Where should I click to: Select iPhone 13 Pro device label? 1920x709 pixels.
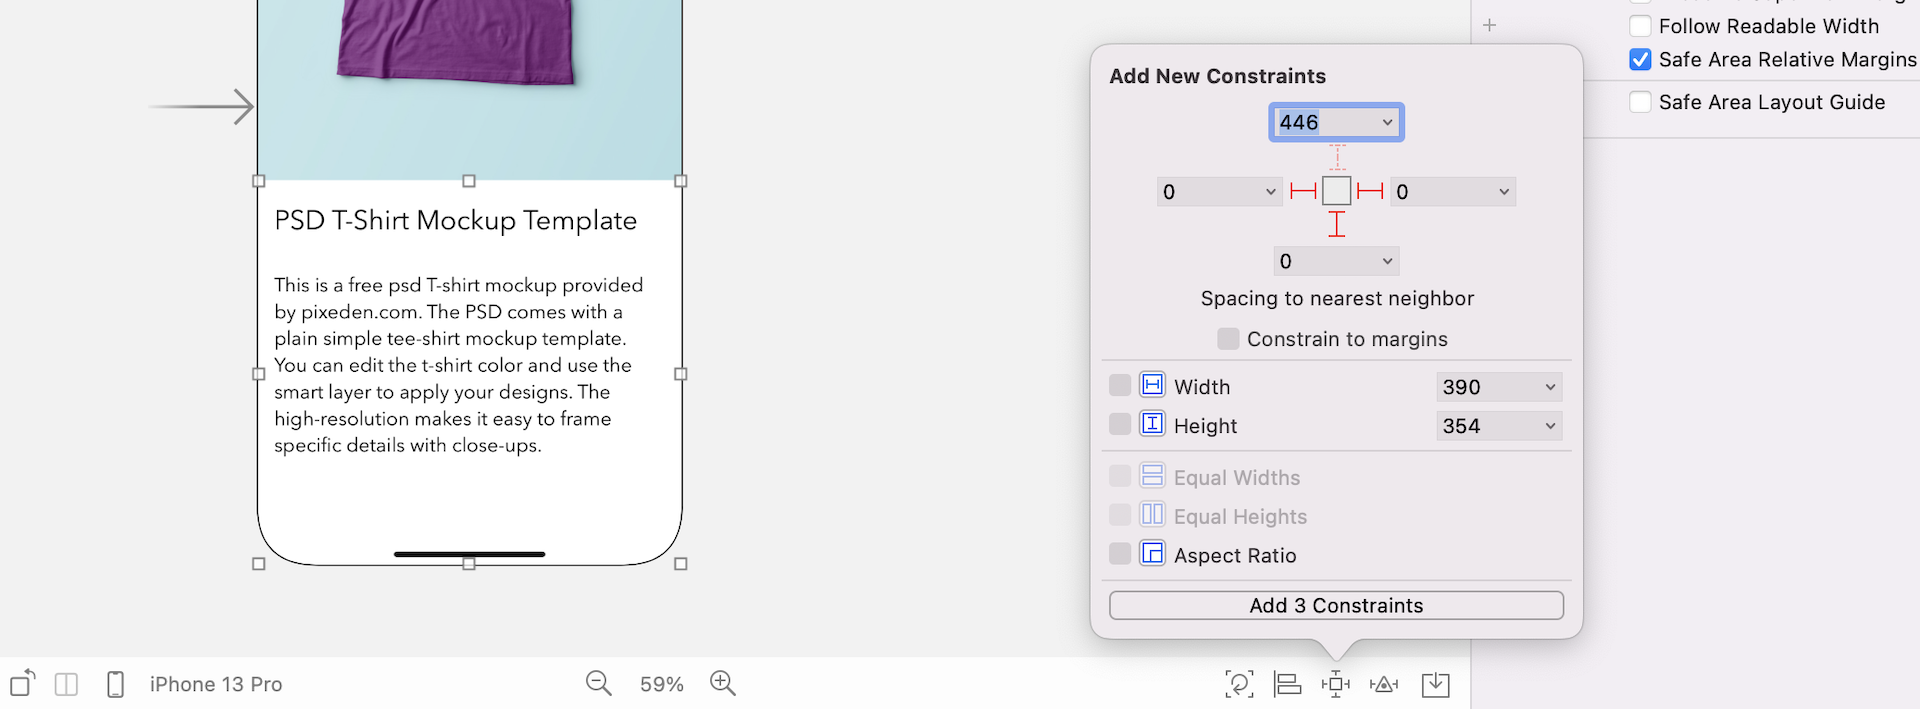point(216,684)
